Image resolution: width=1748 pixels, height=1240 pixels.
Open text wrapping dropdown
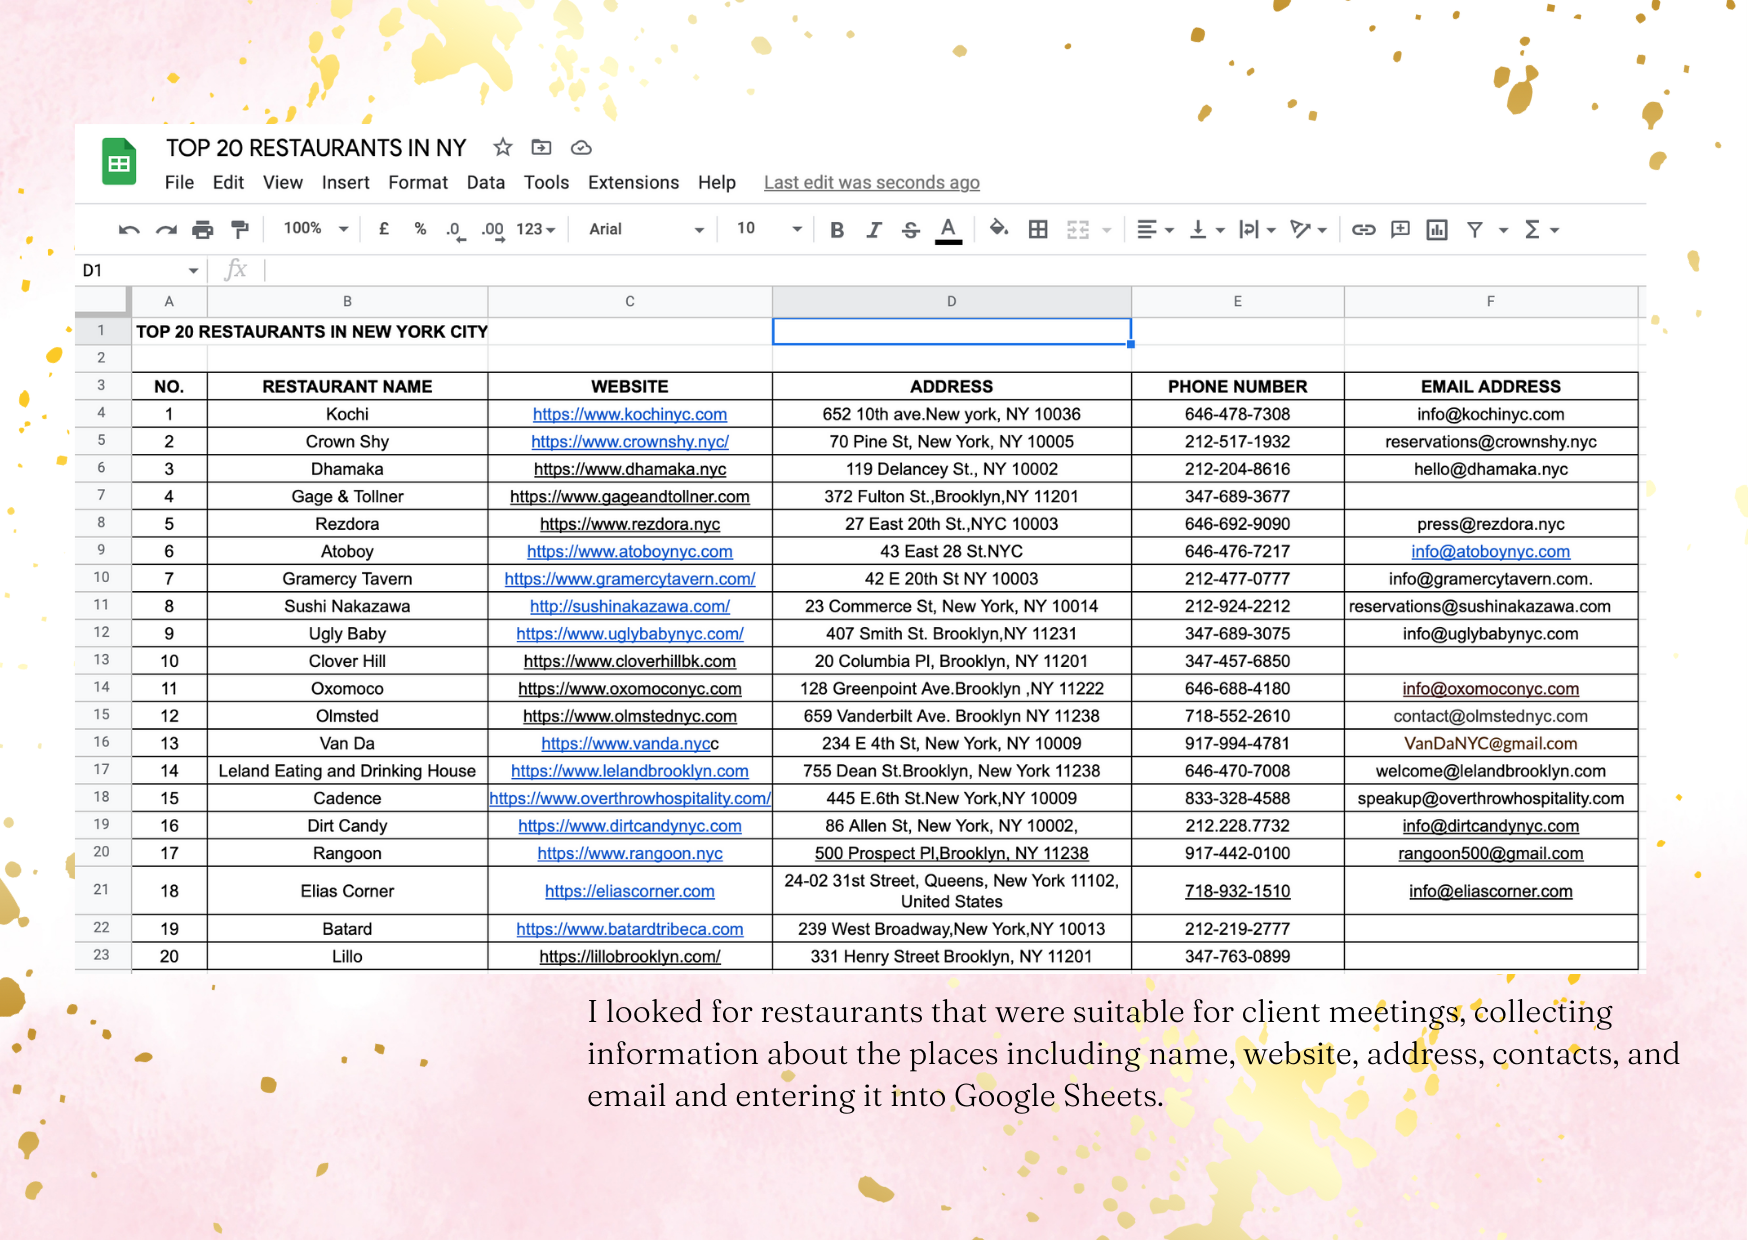[1257, 230]
